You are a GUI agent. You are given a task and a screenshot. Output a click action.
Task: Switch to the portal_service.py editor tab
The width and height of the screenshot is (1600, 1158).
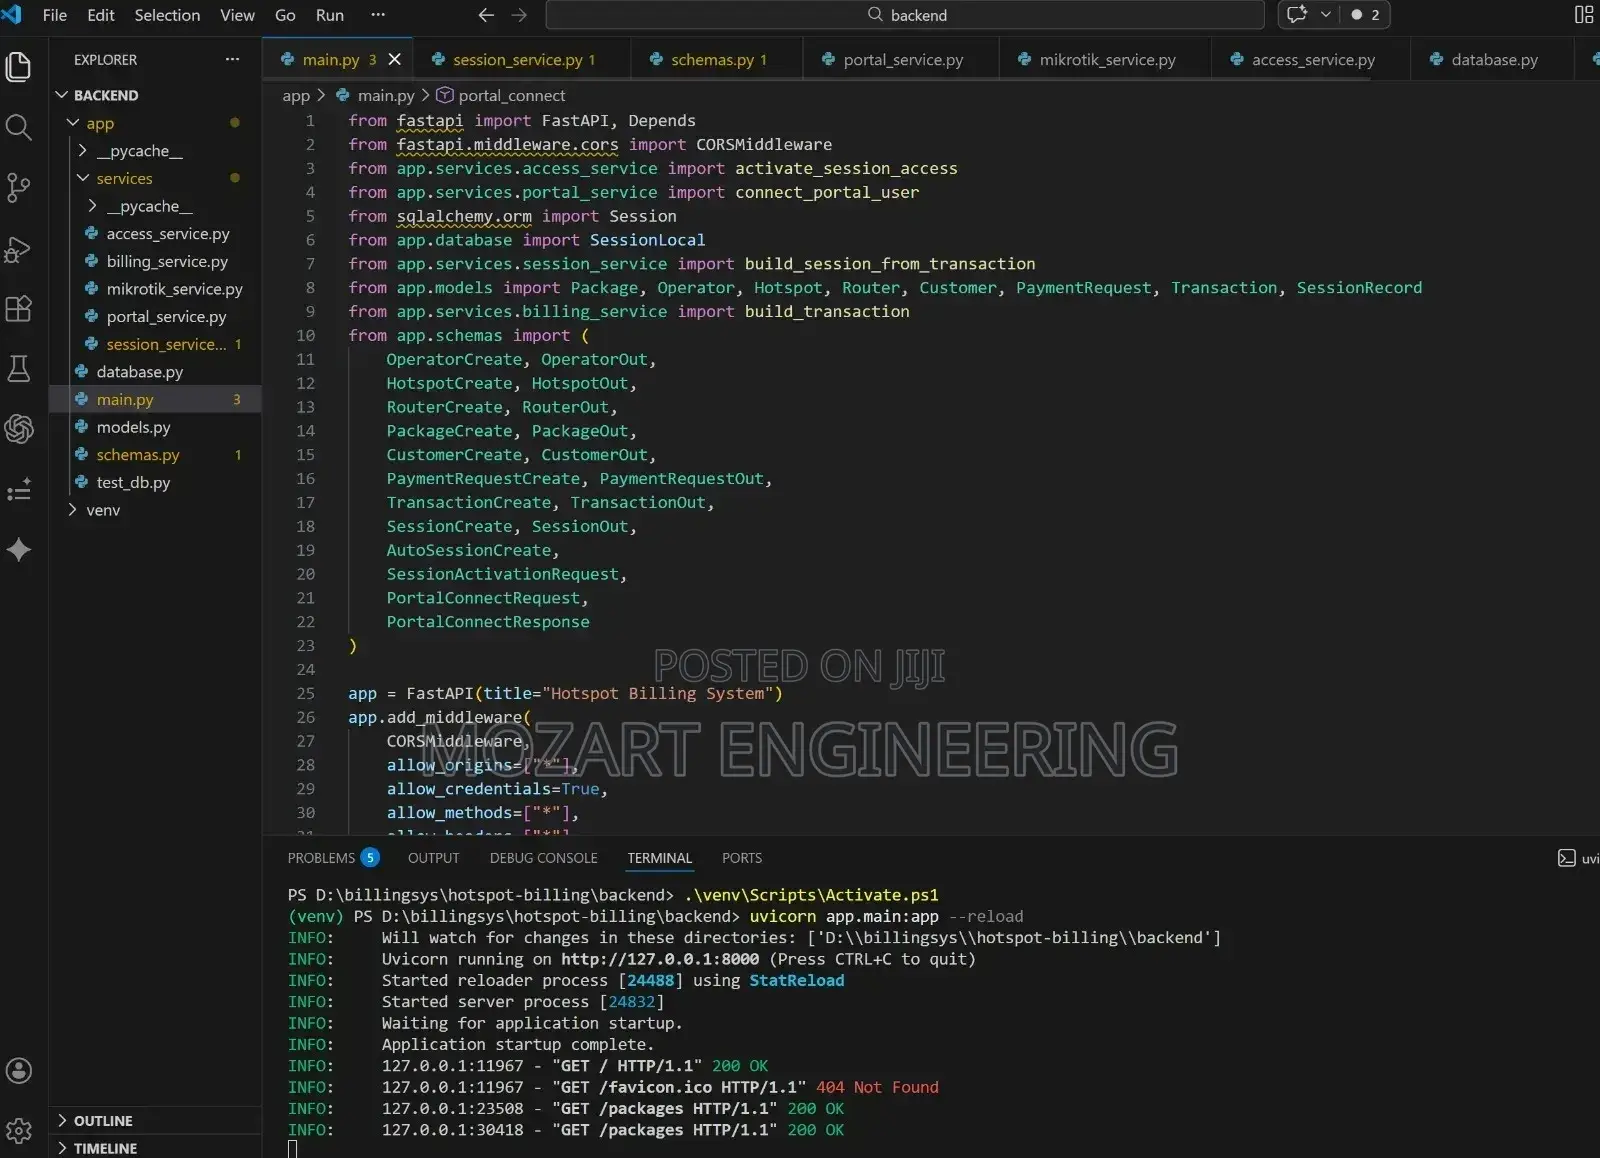pyautogui.click(x=901, y=60)
